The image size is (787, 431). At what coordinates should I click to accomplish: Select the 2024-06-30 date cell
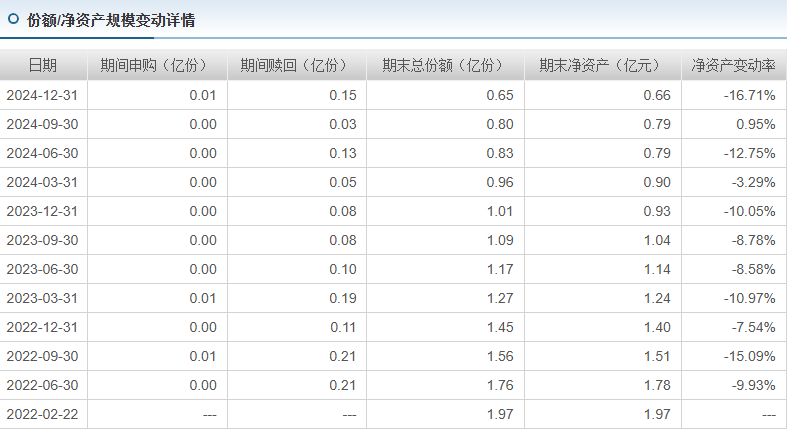click(42, 153)
